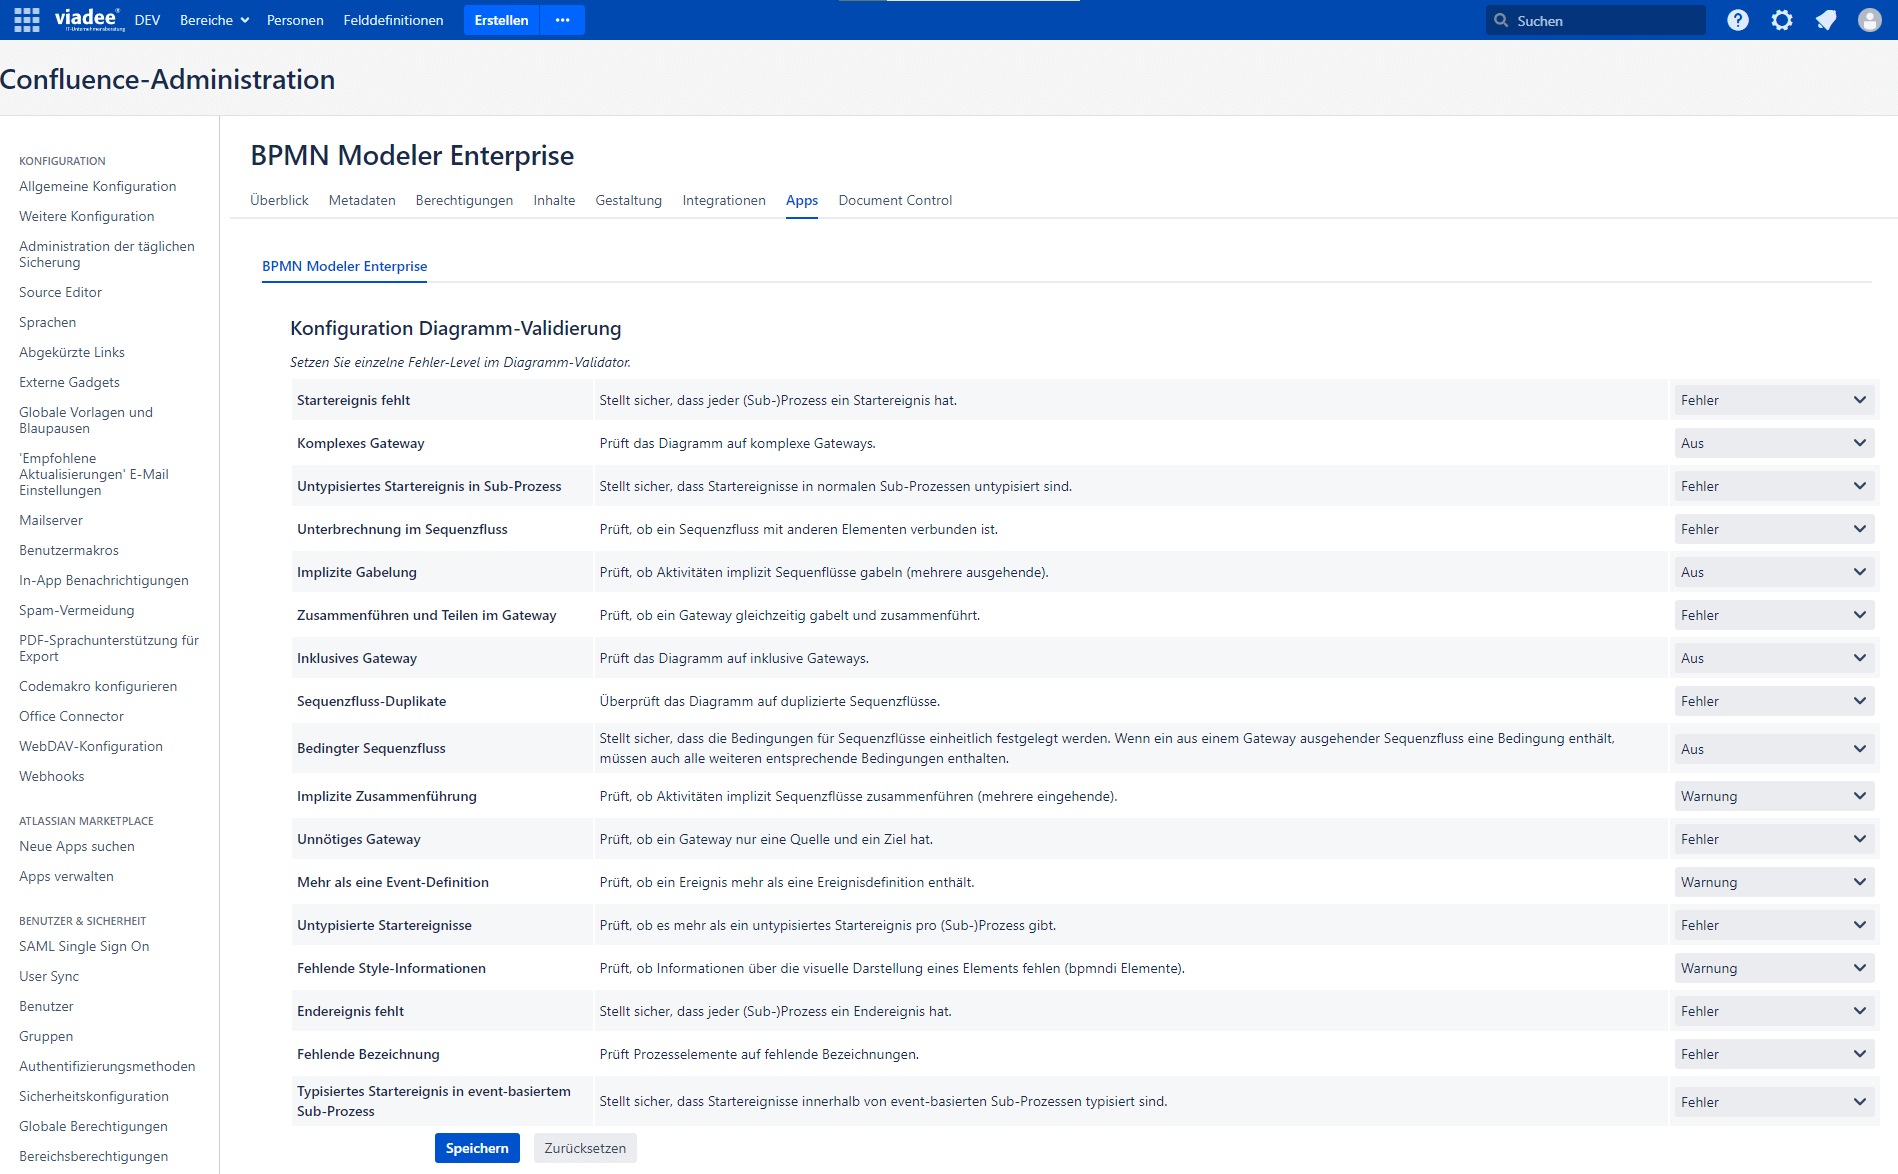Image resolution: width=1898 pixels, height=1174 pixels.
Task: Switch to the Integrationen tab
Action: 724,200
